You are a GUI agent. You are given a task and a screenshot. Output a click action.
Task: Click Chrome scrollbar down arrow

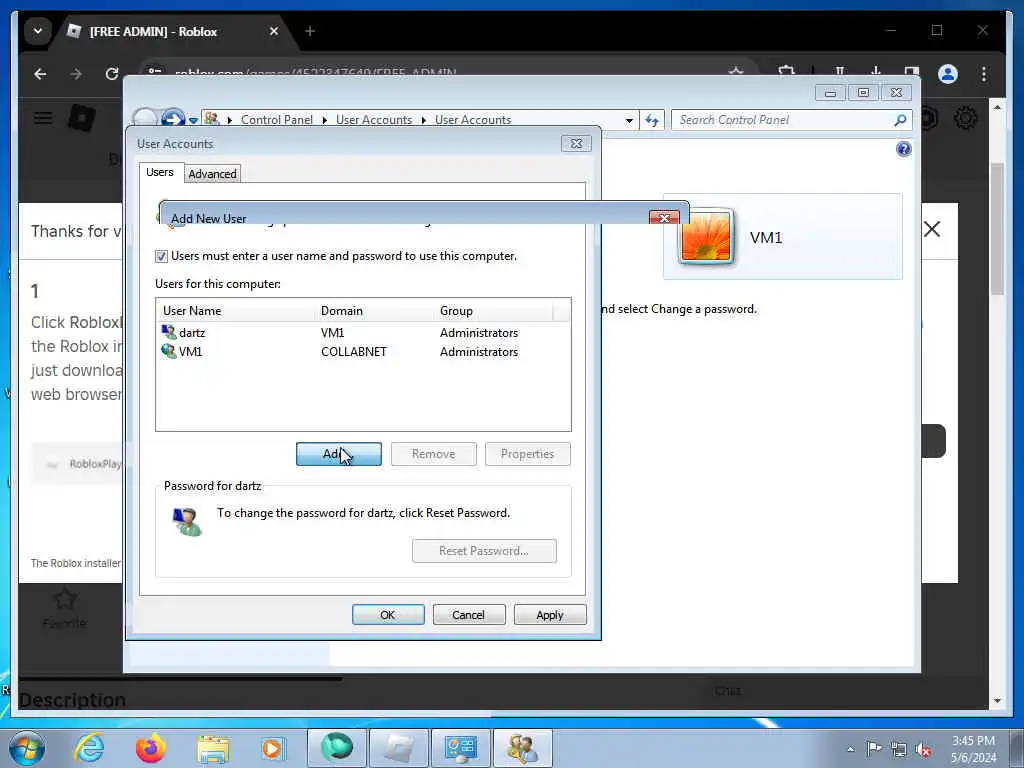tap(997, 701)
